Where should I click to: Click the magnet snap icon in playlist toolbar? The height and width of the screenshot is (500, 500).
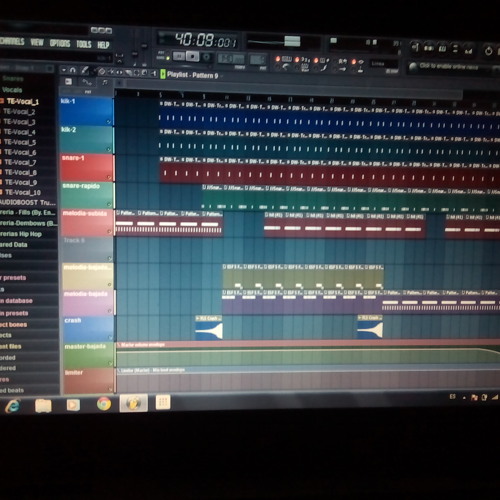(73, 70)
